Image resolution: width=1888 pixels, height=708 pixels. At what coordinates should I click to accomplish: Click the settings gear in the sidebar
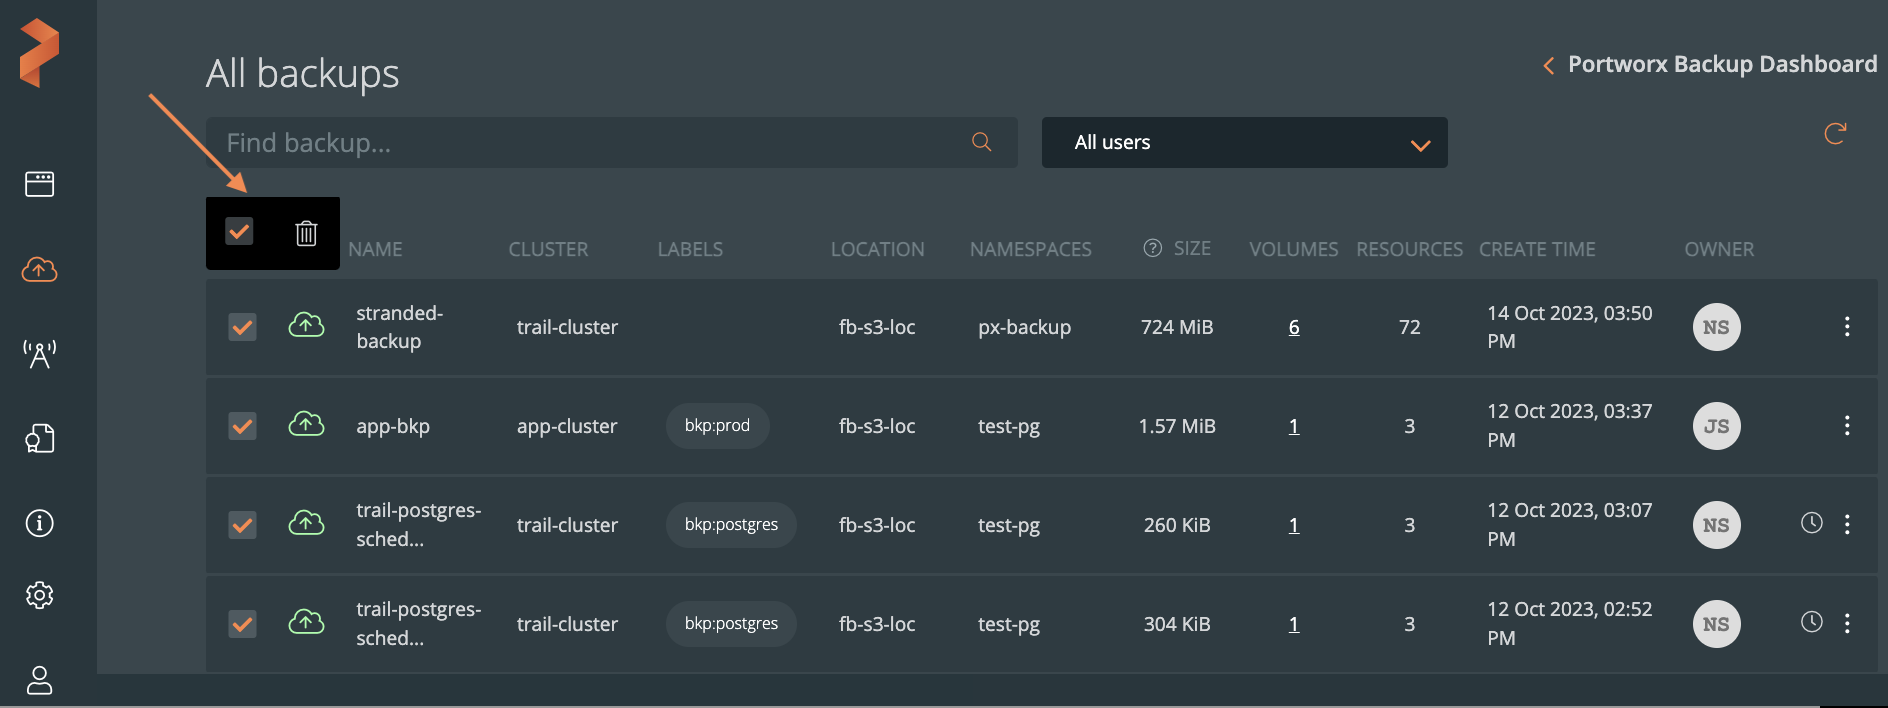39,595
